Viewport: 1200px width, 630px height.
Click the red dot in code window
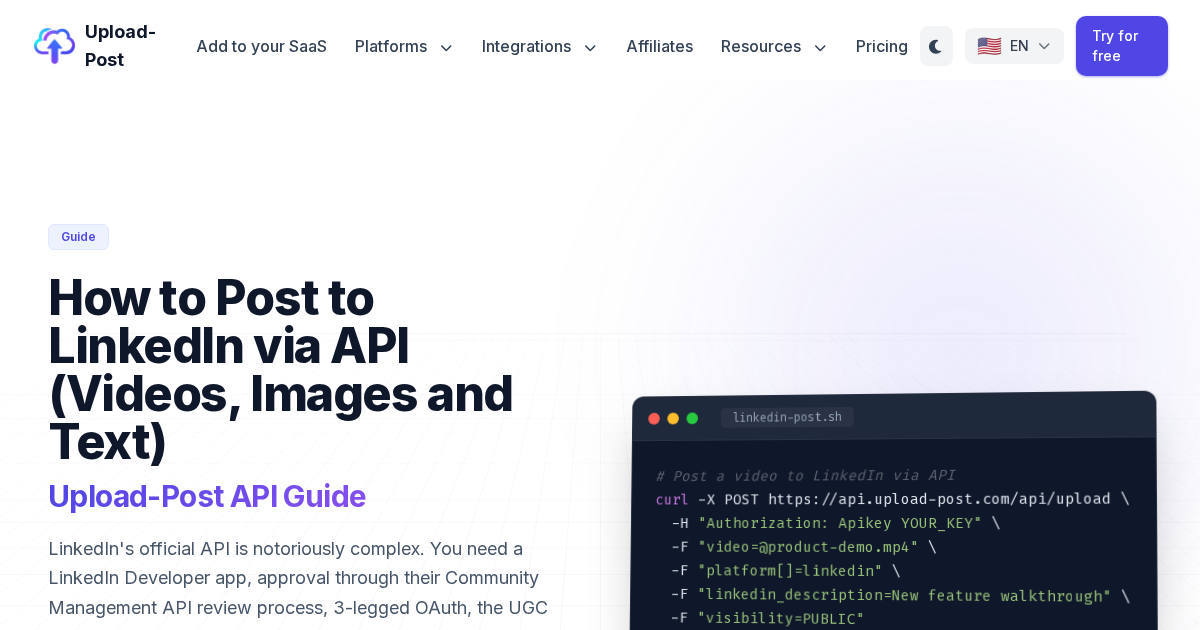tap(654, 419)
